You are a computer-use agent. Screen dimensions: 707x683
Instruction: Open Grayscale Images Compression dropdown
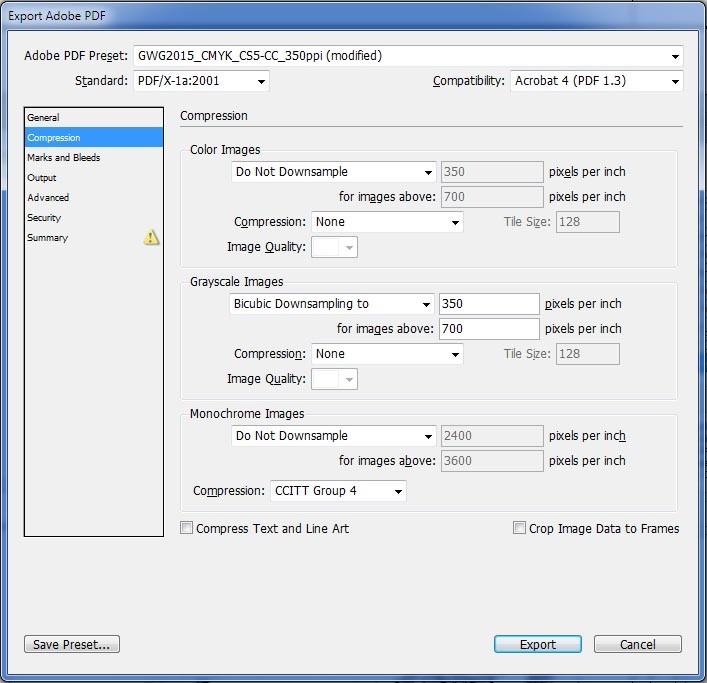[x=387, y=354]
